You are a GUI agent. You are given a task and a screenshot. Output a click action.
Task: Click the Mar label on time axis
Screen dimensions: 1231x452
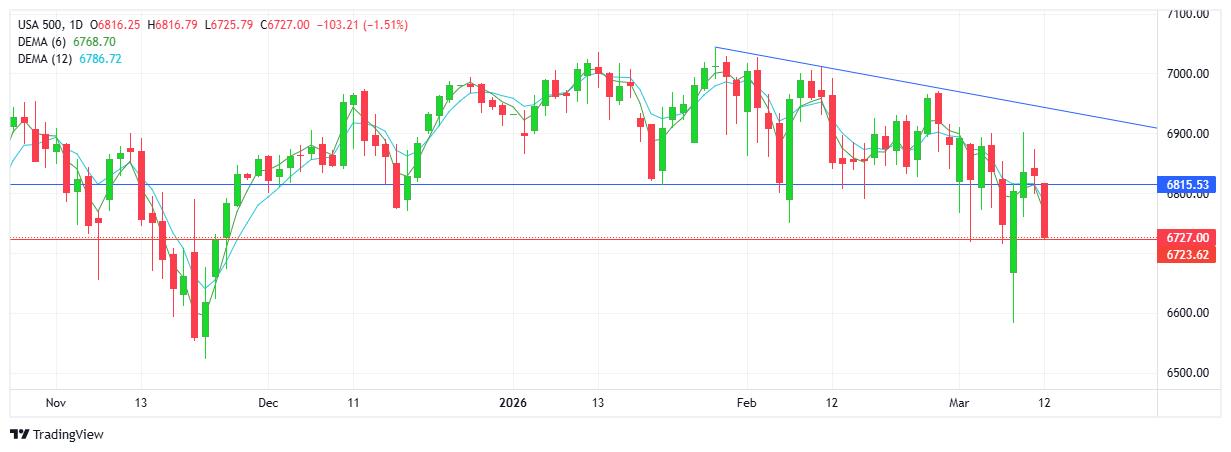(959, 402)
